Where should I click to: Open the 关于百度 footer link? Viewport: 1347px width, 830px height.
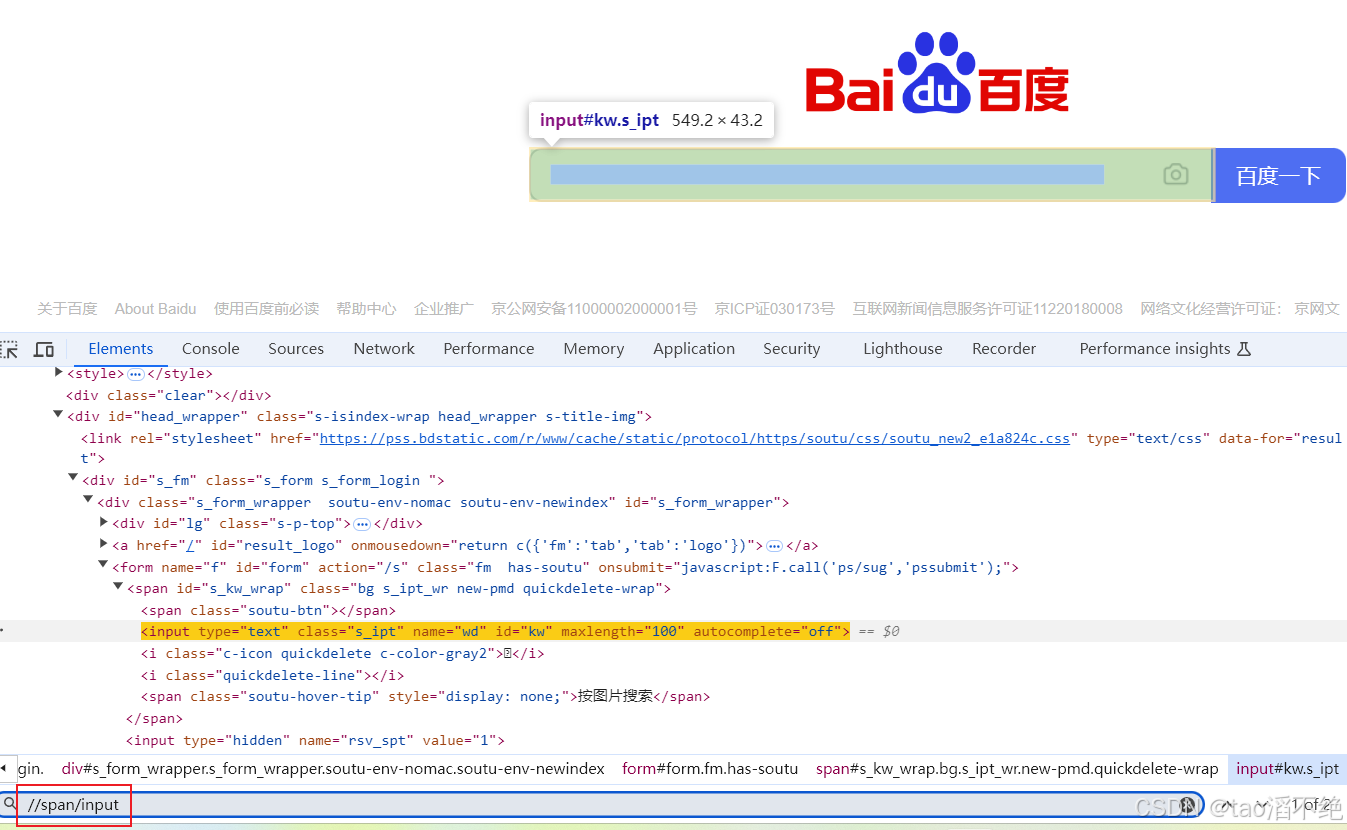click(67, 309)
